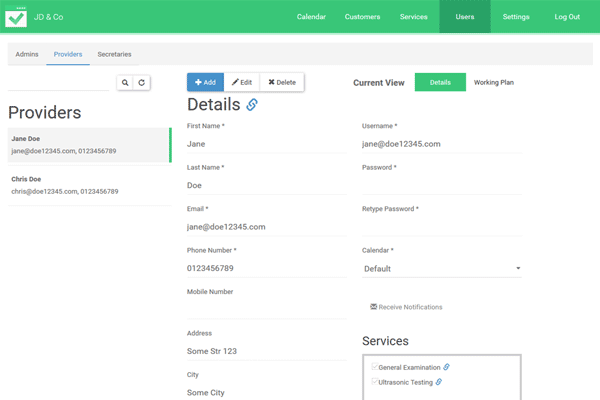600x400 pixels.
Task: Click link icon next to Ultrasonic Testing
Action: coord(439,382)
